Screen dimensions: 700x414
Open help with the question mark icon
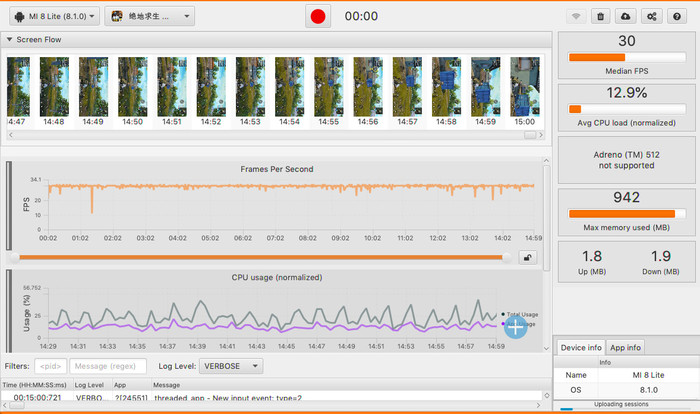[677, 17]
